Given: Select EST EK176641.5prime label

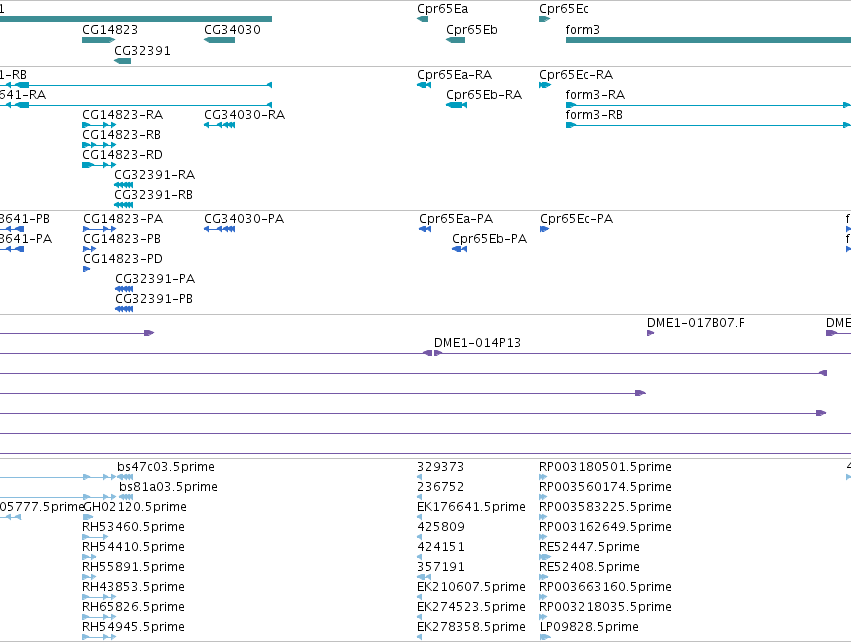Looking at the screenshot, I should (472, 507).
